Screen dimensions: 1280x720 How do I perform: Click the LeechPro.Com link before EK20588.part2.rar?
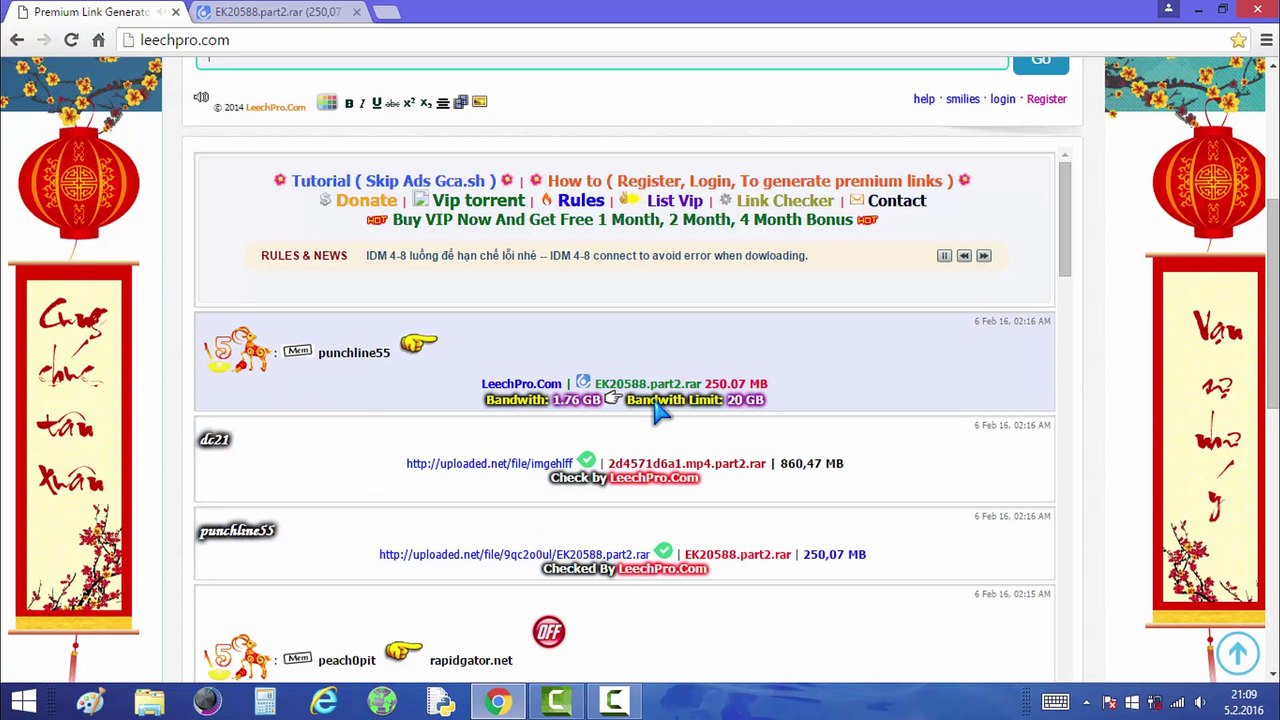pyautogui.click(x=521, y=384)
